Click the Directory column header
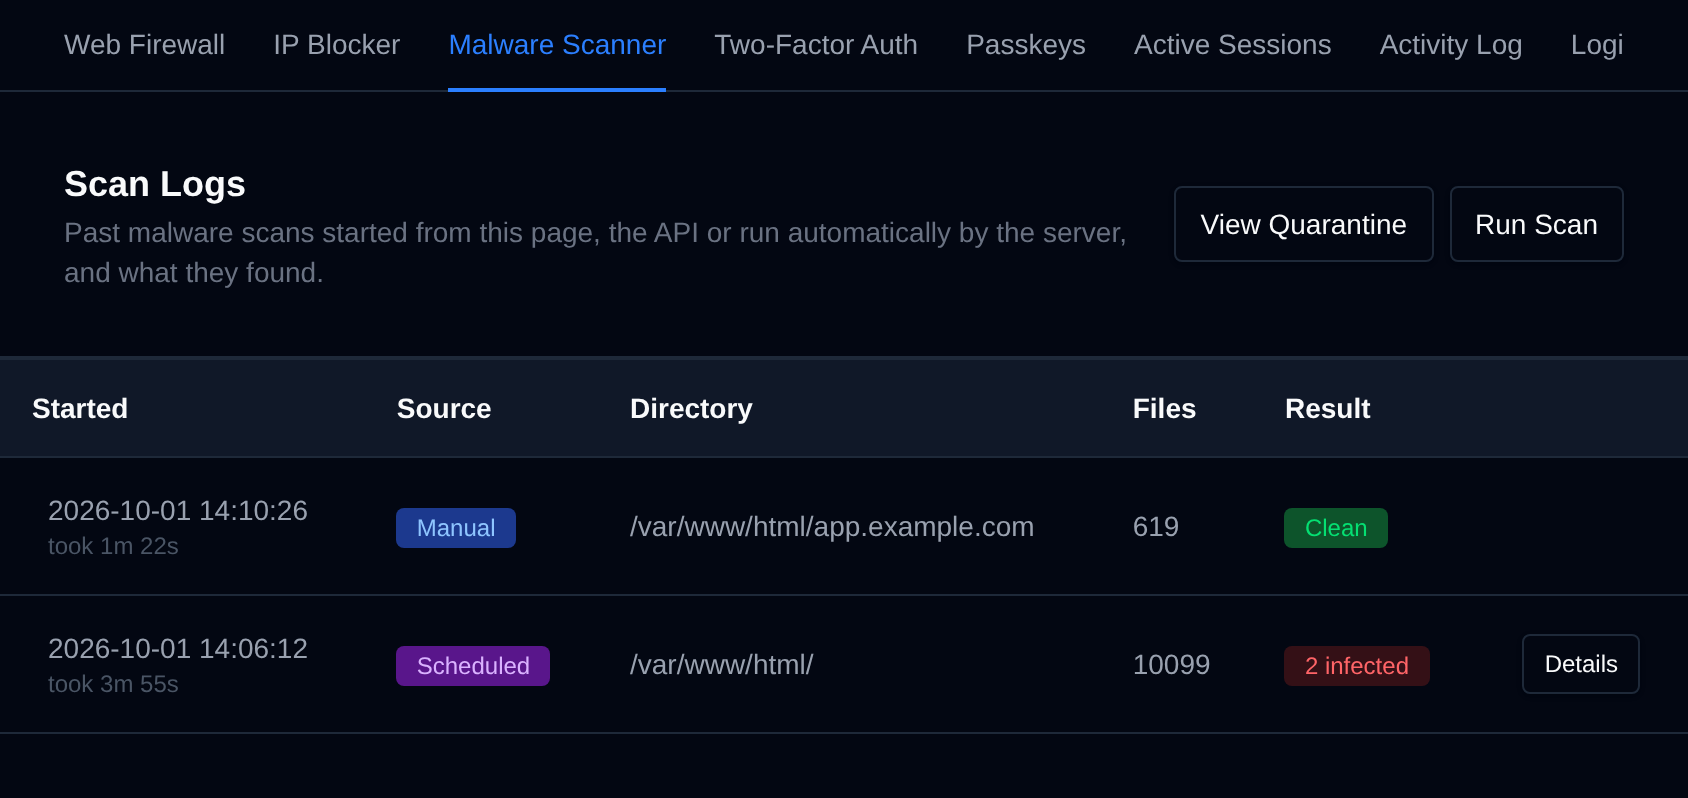Screen dimensions: 1688x798 tap(691, 408)
